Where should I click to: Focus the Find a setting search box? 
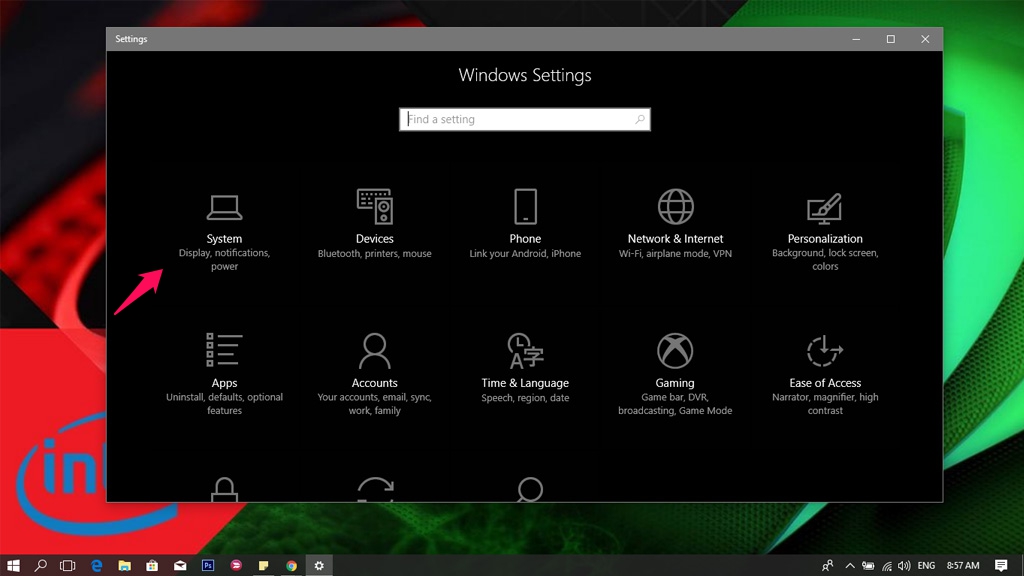click(524, 119)
